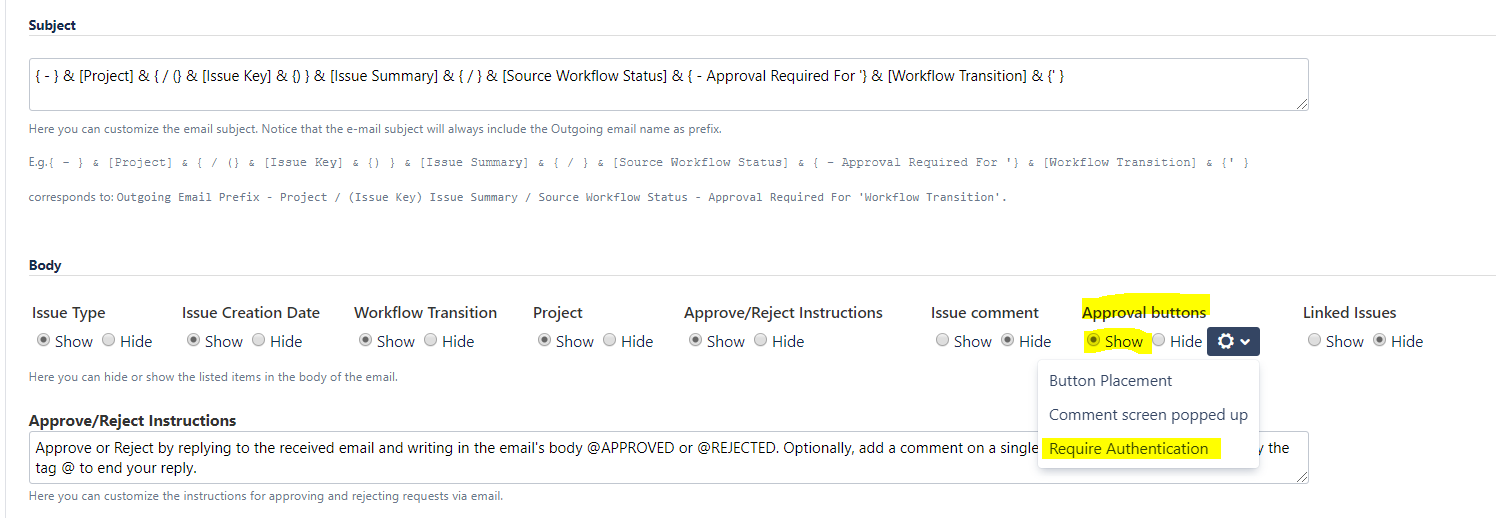Select Require Authentication menu entry

coord(1128,449)
